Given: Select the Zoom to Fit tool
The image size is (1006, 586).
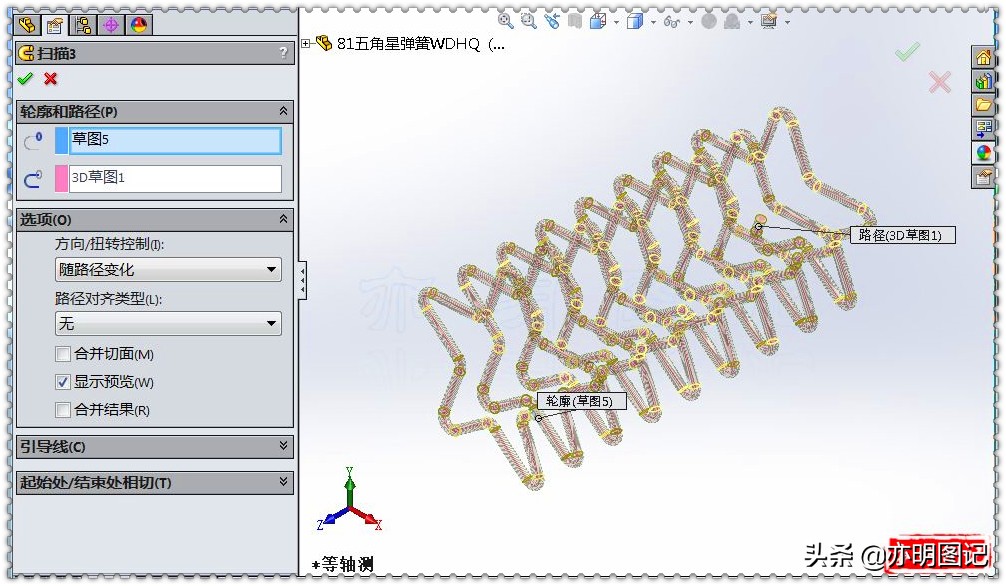Looking at the screenshot, I should (x=504, y=20).
